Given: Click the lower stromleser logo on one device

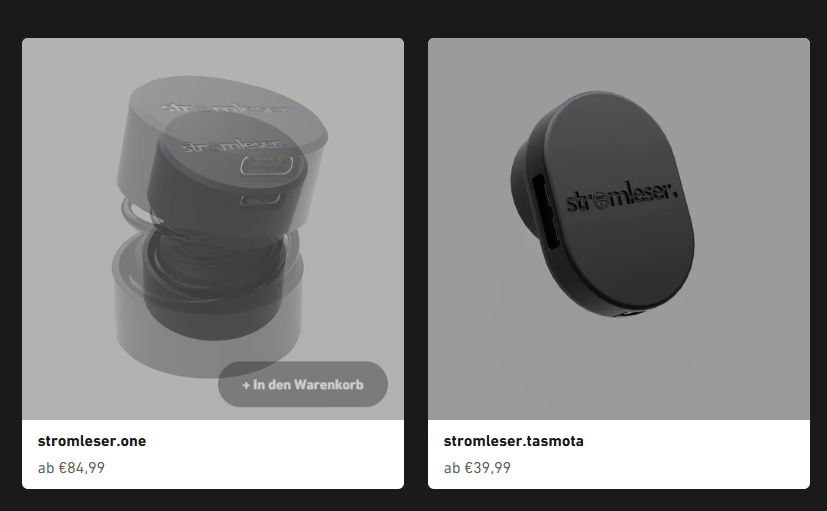Looking at the screenshot, I should (232, 144).
